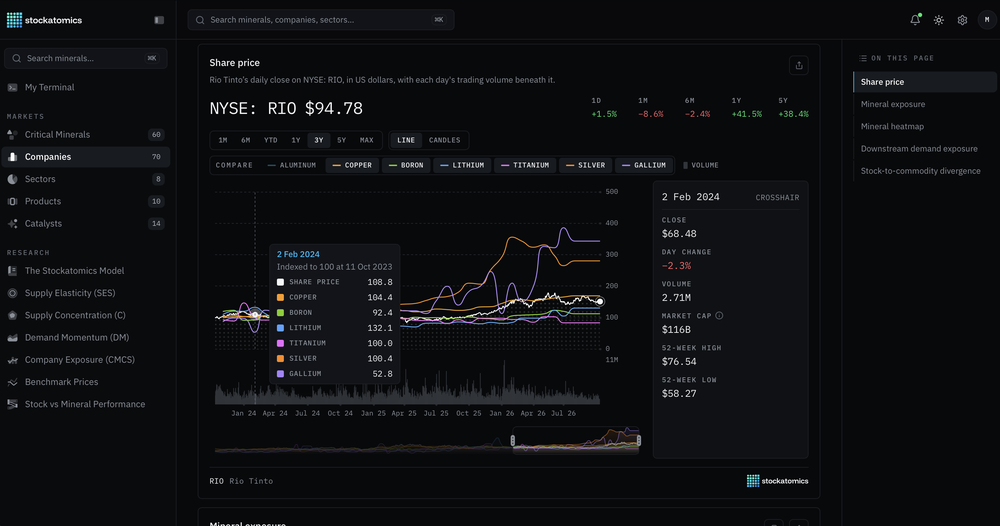Click the Demand Momentum (DM) icon

click(x=12, y=338)
